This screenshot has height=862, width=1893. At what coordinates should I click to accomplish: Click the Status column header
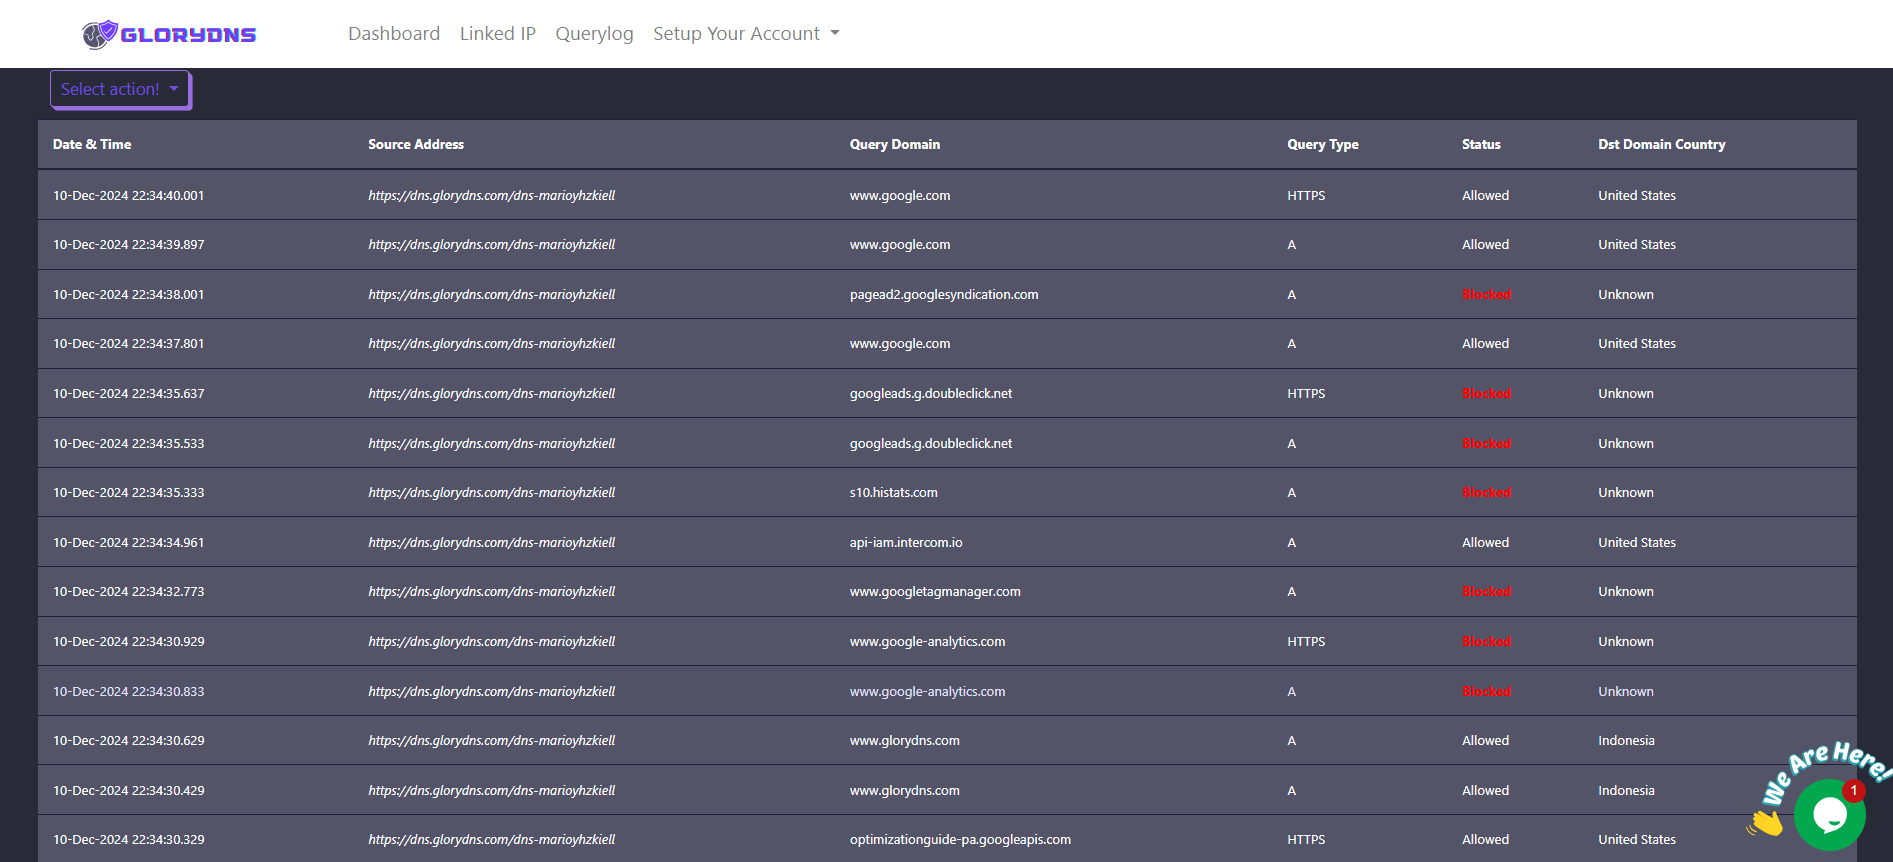pyautogui.click(x=1481, y=144)
